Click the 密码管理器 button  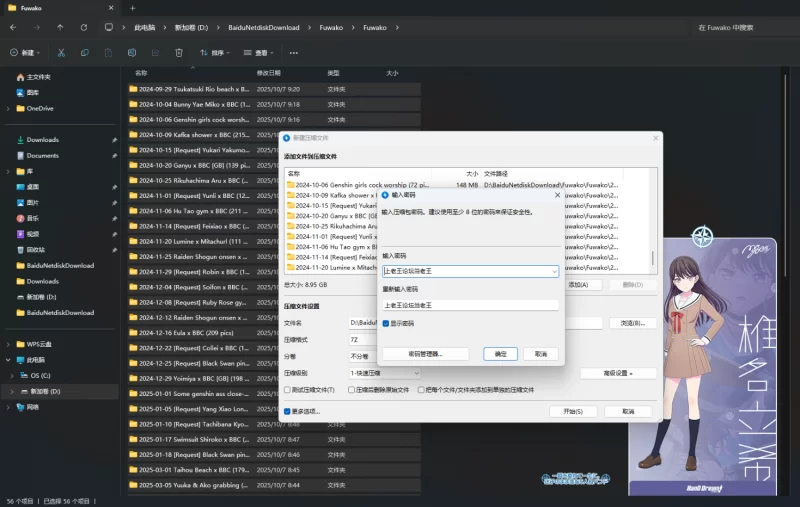coord(425,353)
